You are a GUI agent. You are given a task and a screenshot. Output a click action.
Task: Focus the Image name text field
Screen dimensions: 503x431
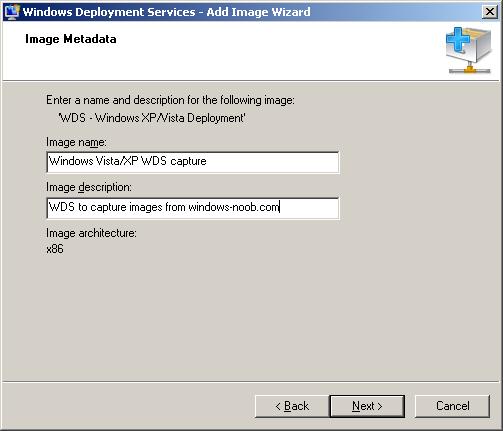193,162
